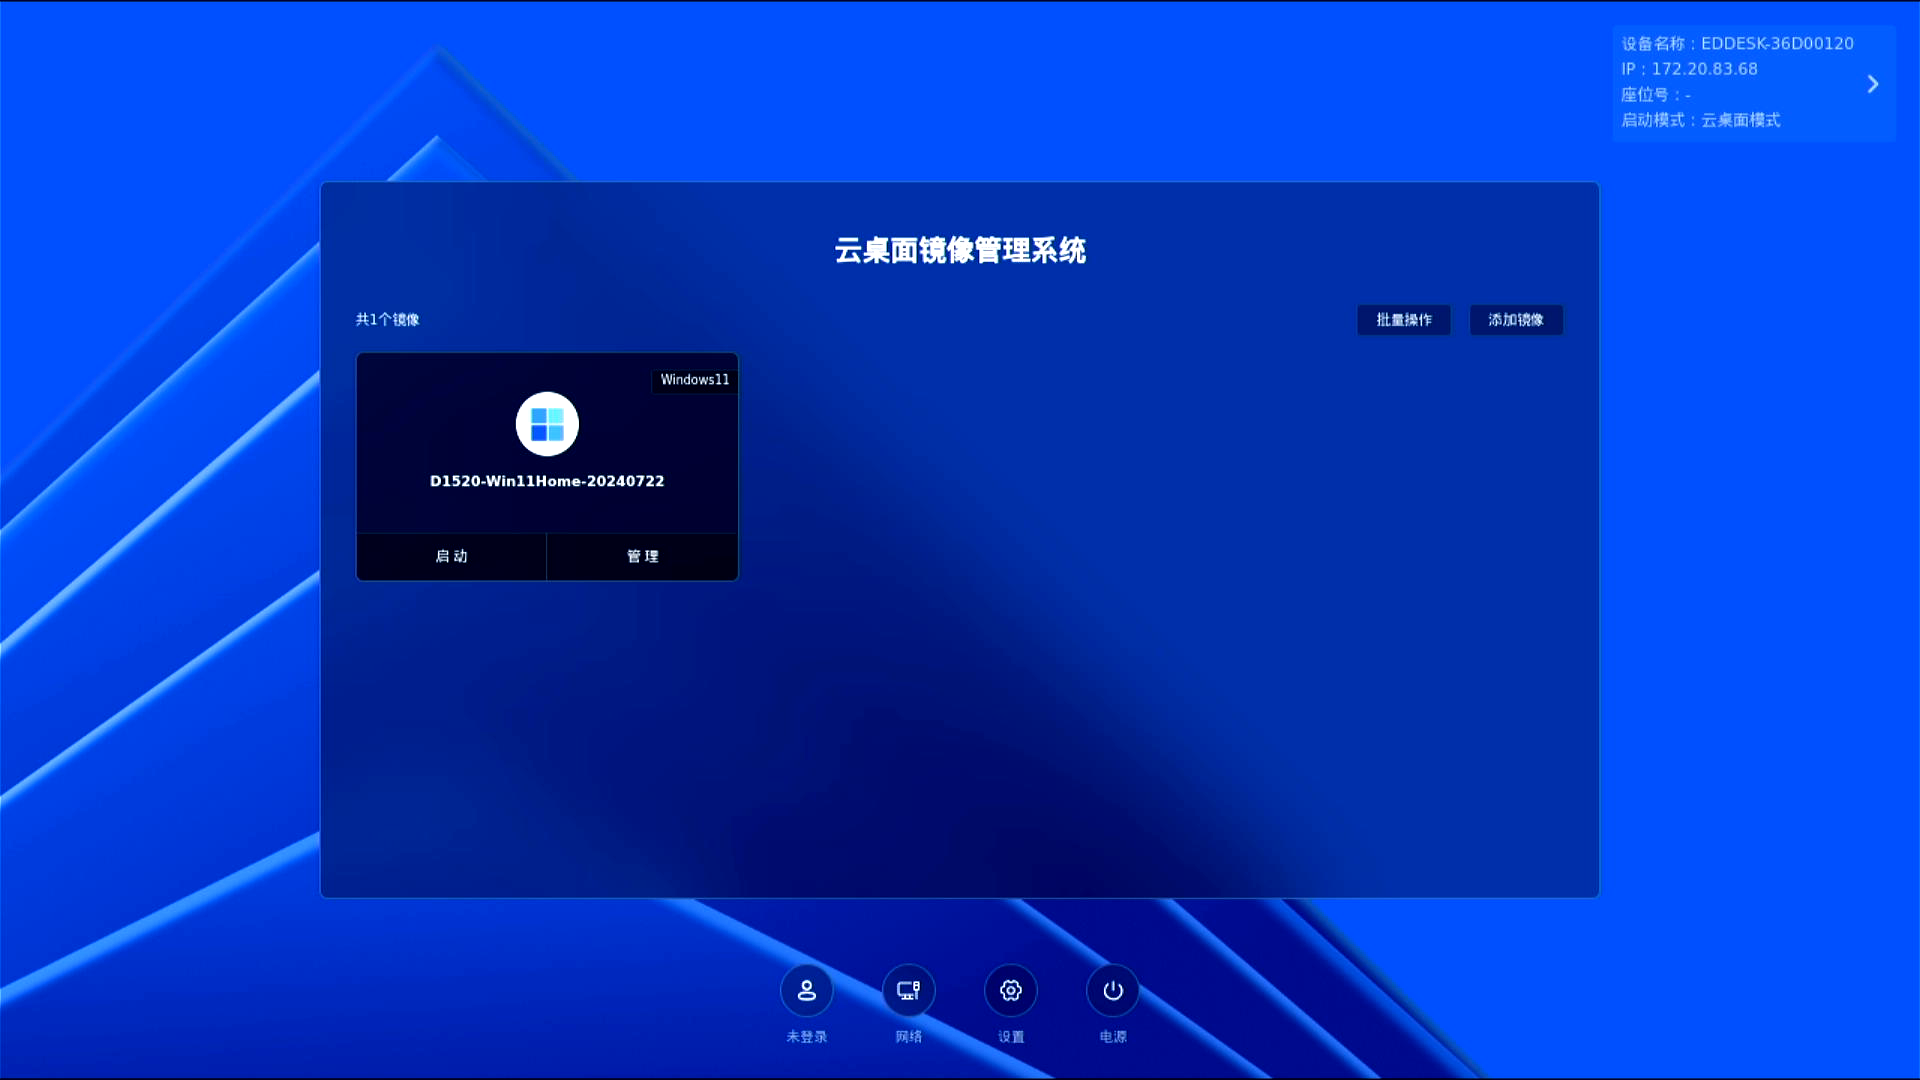Click the 批量操作 batch operation button
The width and height of the screenshot is (1920, 1080).
point(1403,320)
